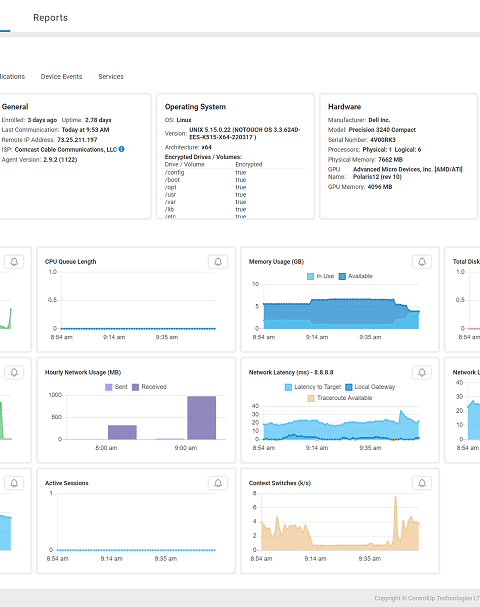The height and width of the screenshot is (607, 480).
Task: Toggle the Available legend in Memory Usage
Action: point(356,276)
